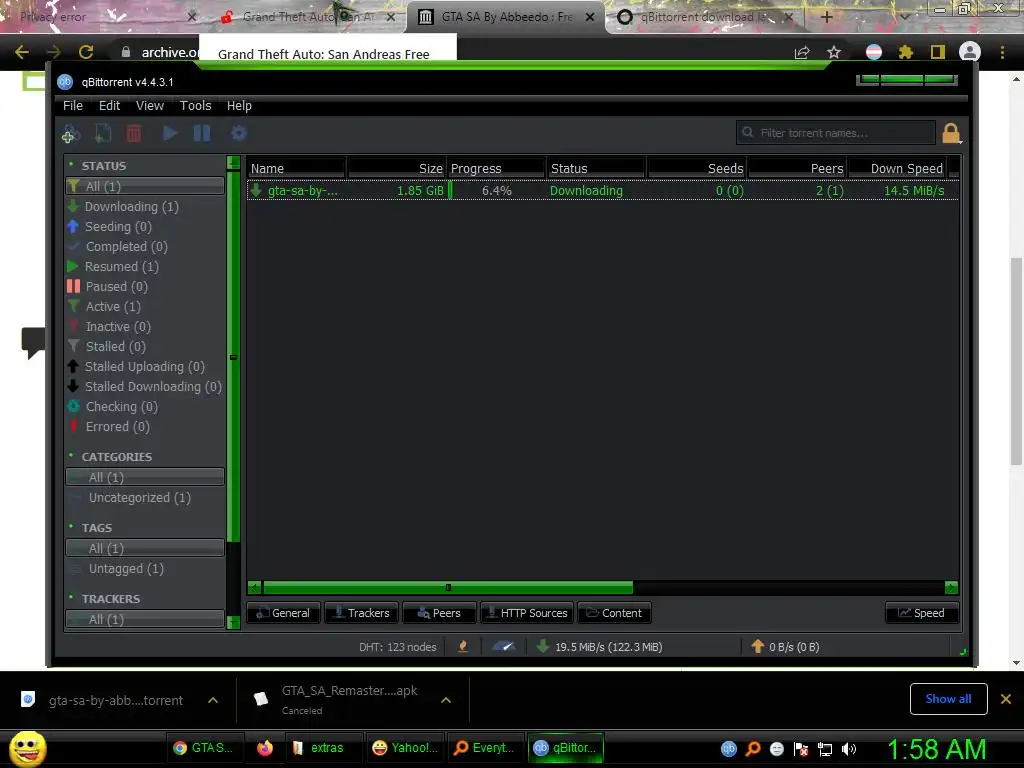
Task: Open the File menu
Action: 72,106
